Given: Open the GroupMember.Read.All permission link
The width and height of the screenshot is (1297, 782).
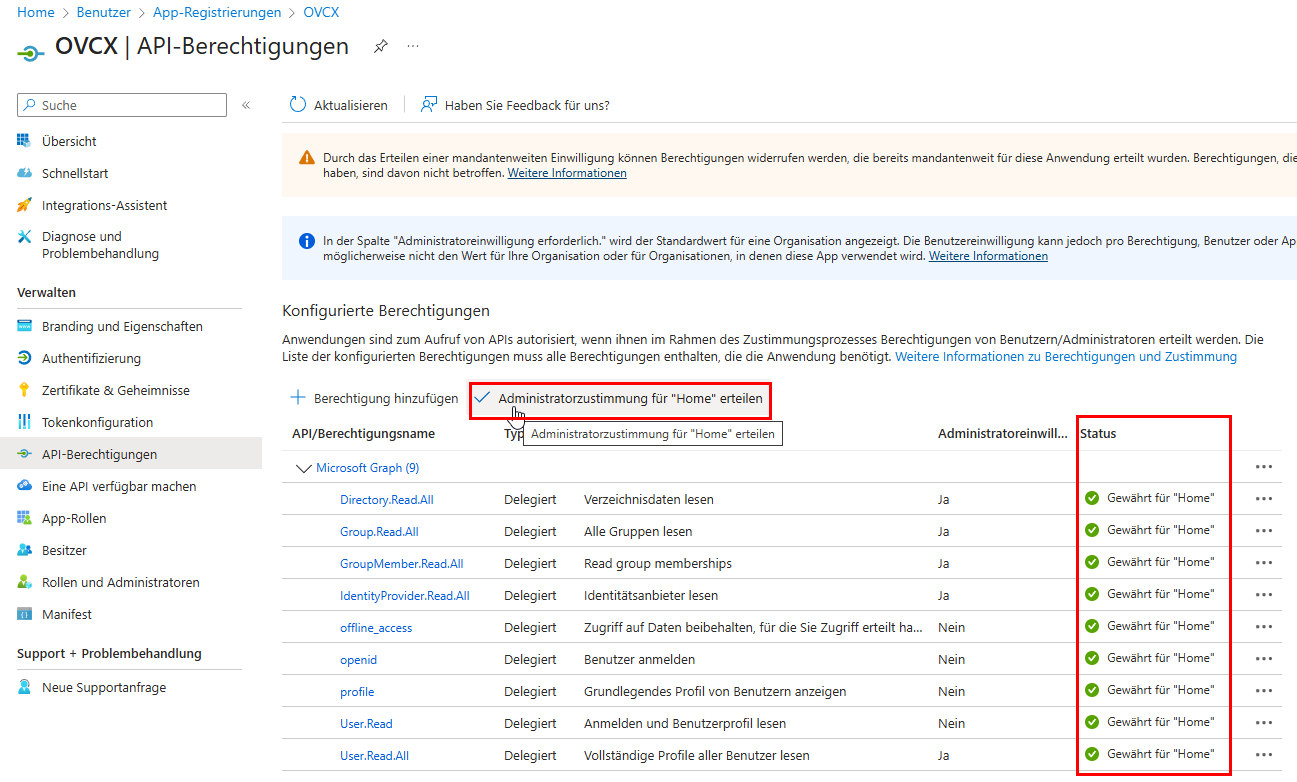Looking at the screenshot, I should [401, 563].
